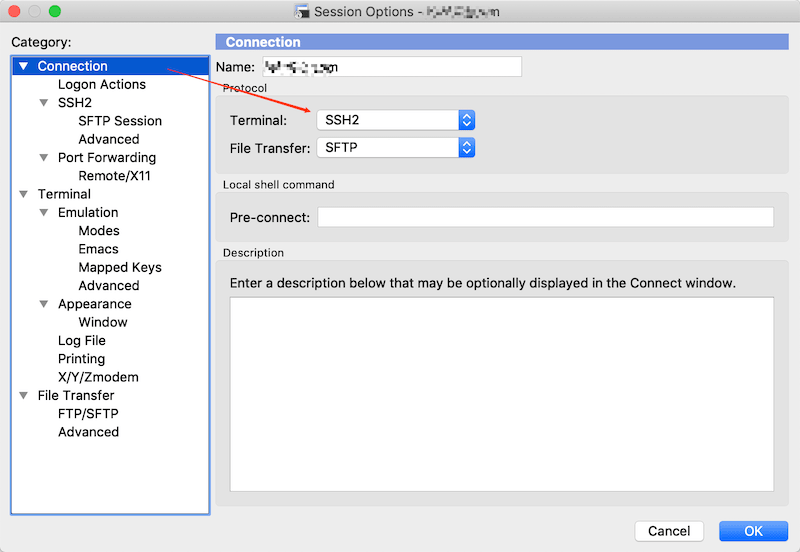Collapse the Port Forwarding disclosure triangle
800x552 pixels.
point(44,158)
